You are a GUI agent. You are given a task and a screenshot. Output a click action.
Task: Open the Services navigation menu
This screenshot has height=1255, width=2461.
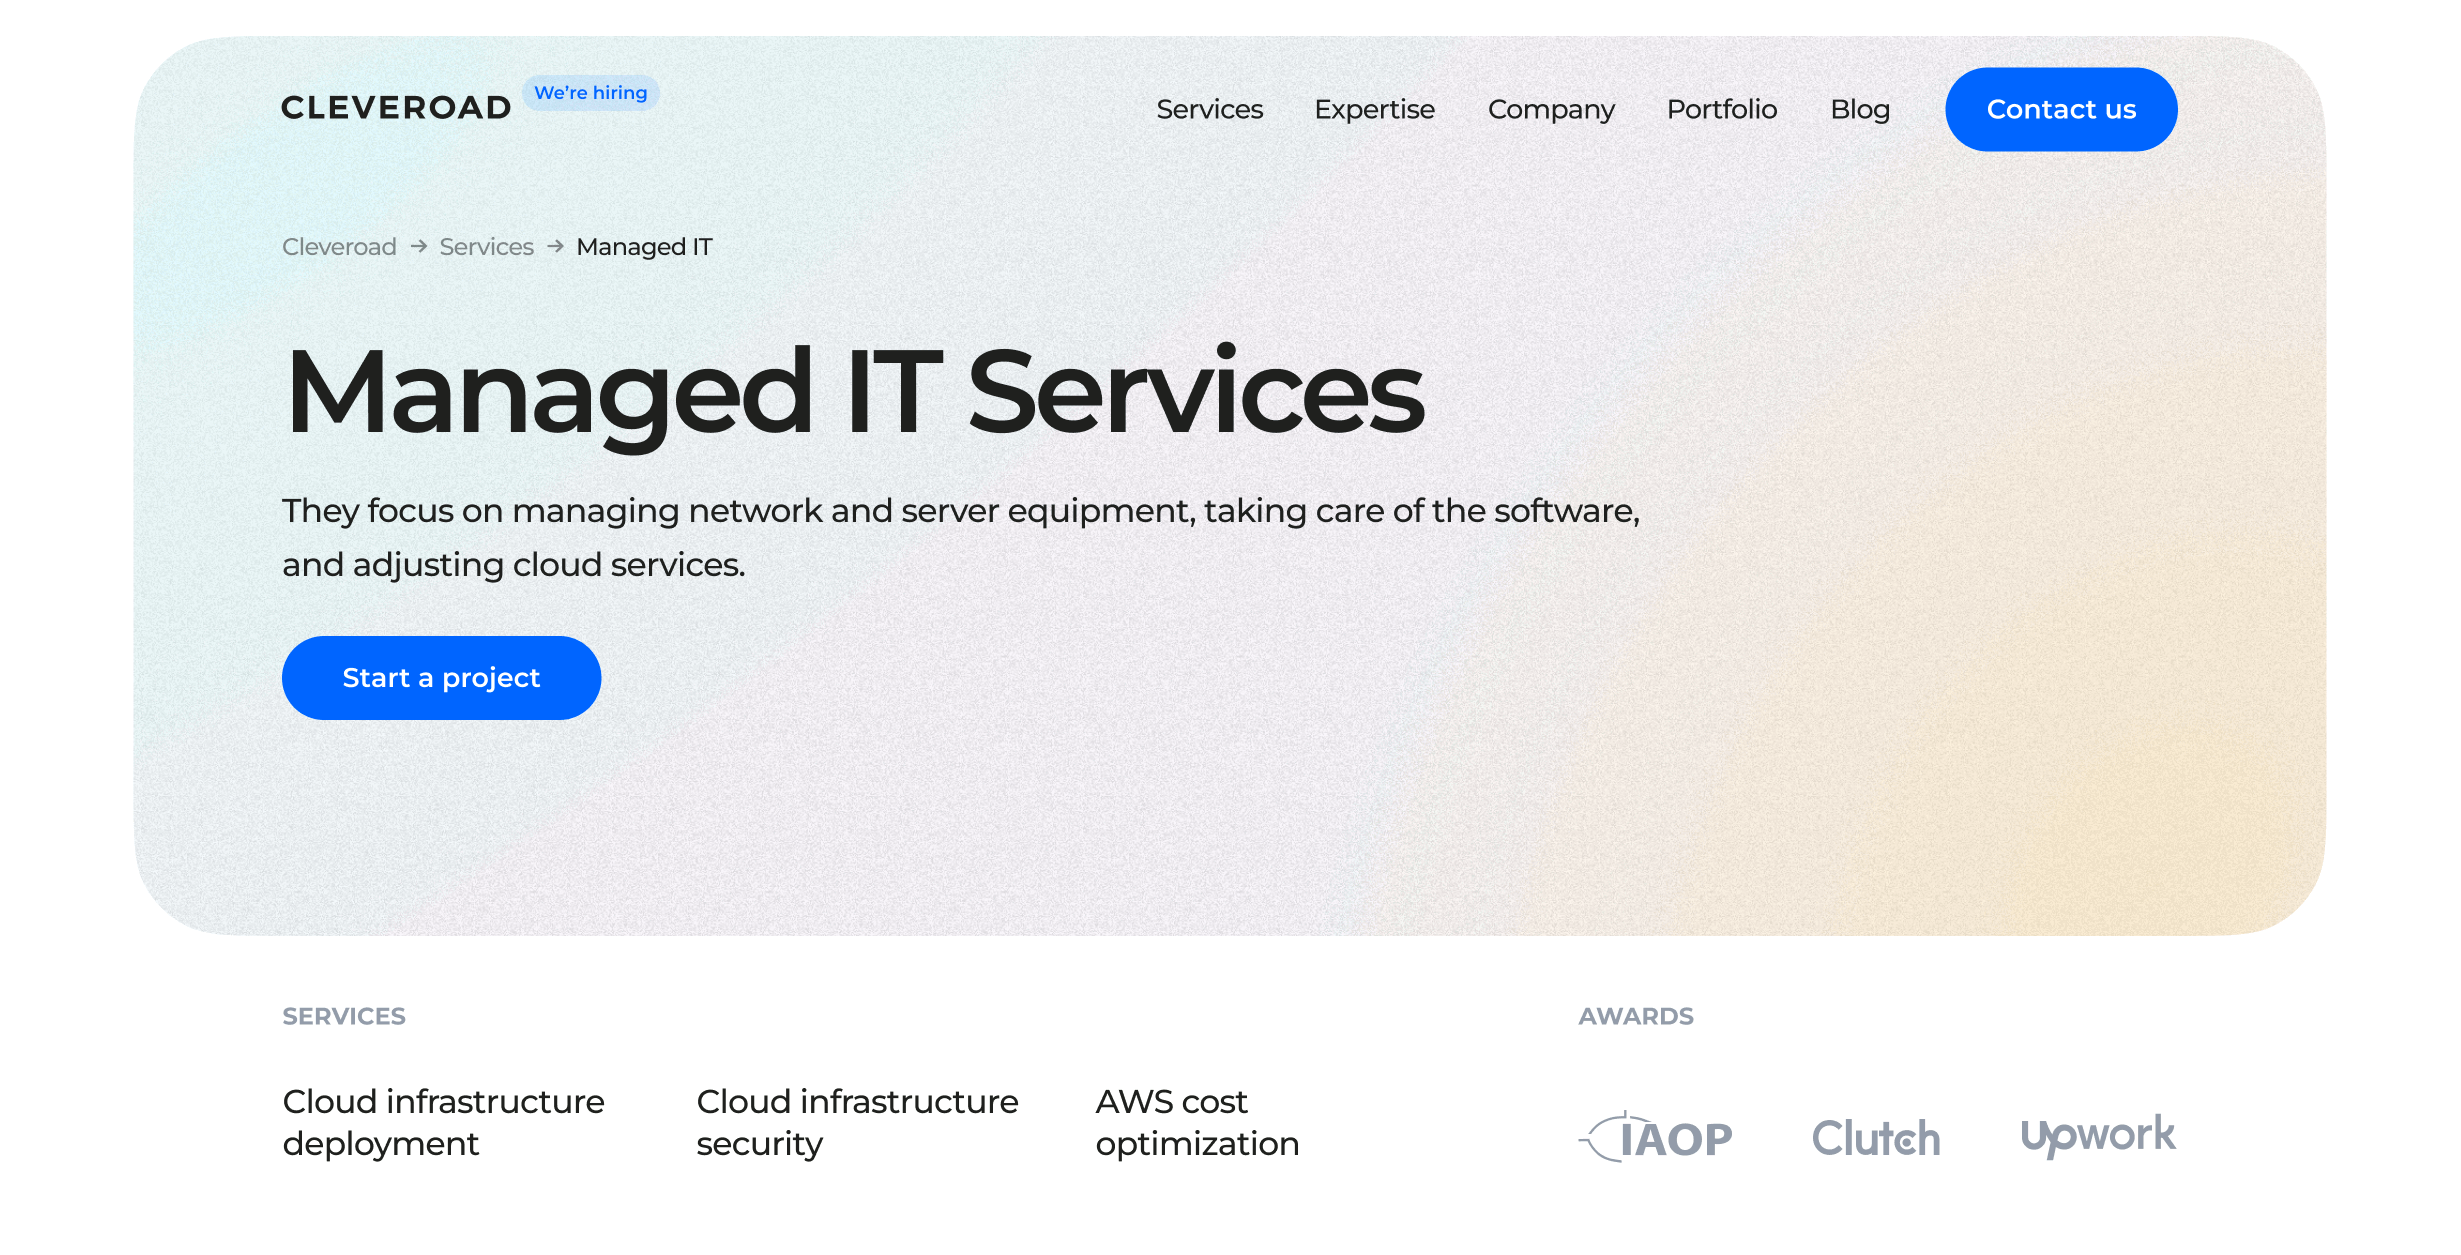(1210, 109)
